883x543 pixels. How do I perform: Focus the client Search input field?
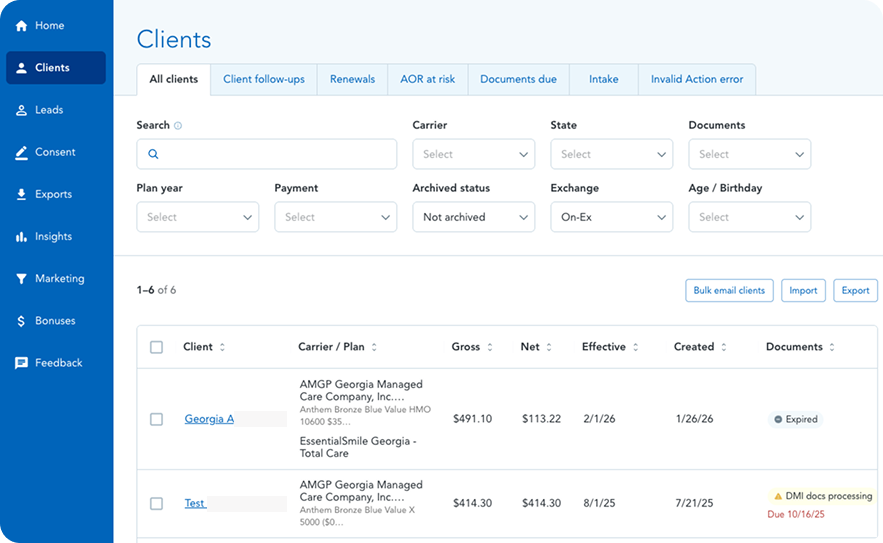click(x=266, y=154)
